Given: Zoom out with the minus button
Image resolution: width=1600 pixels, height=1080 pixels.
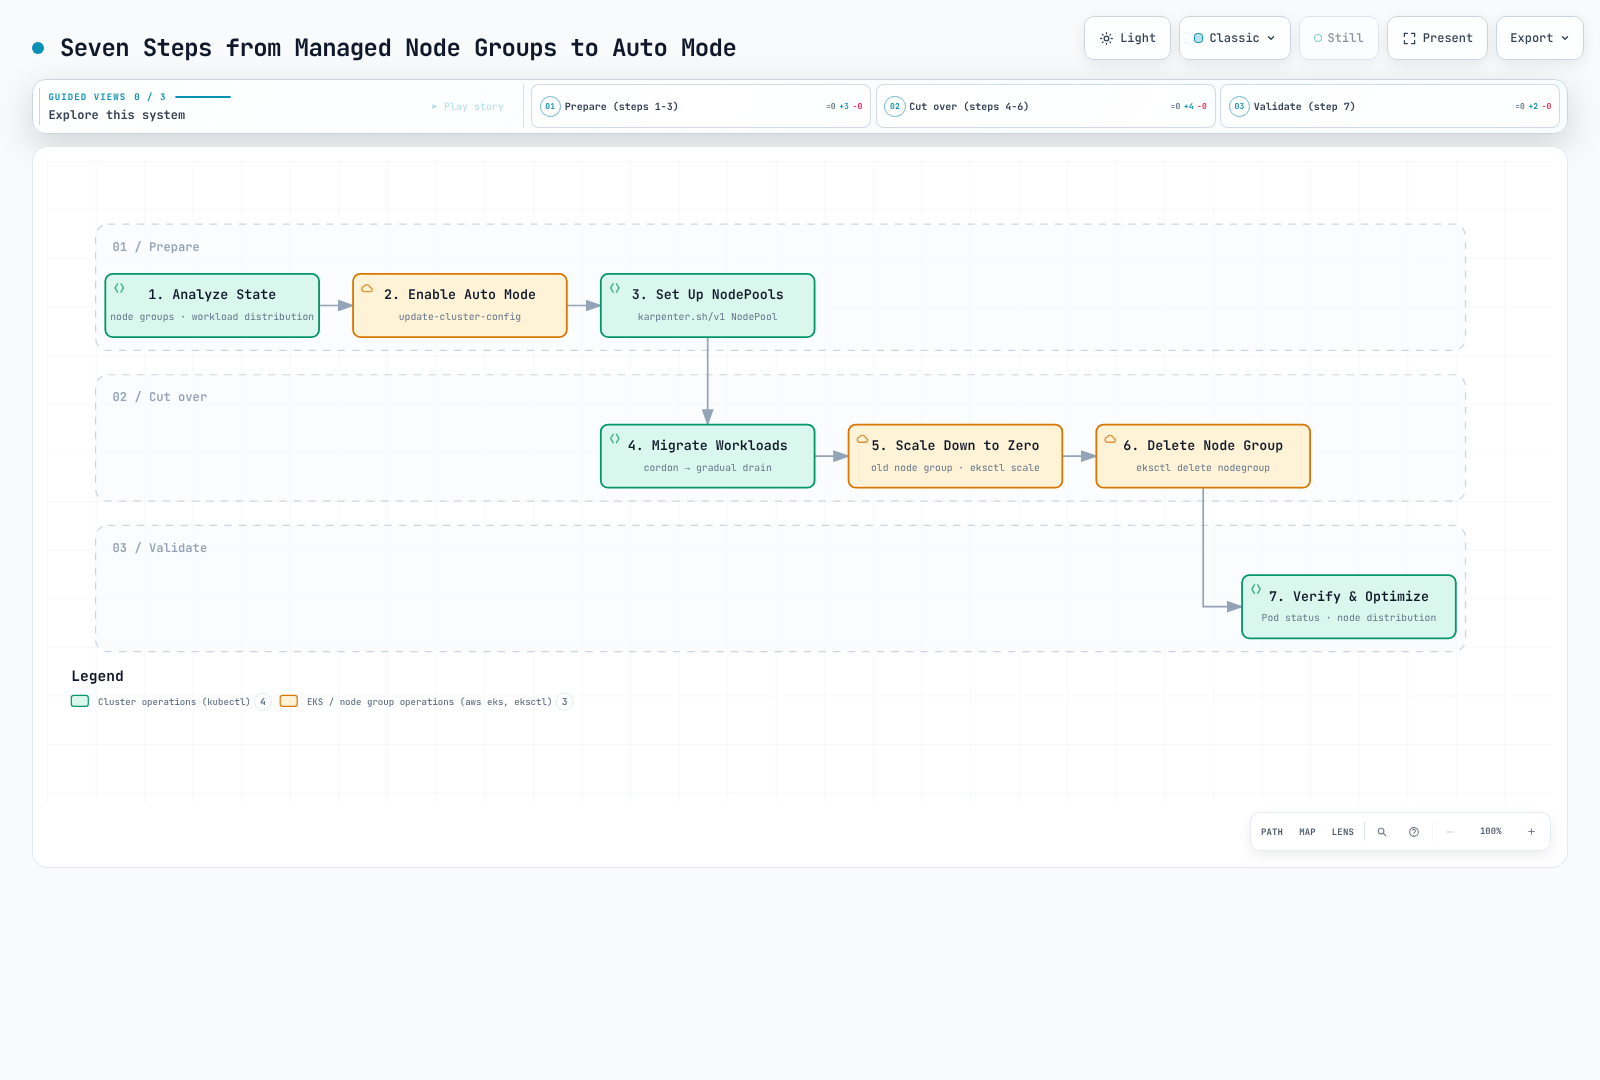Looking at the screenshot, I should pos(1450,832).
